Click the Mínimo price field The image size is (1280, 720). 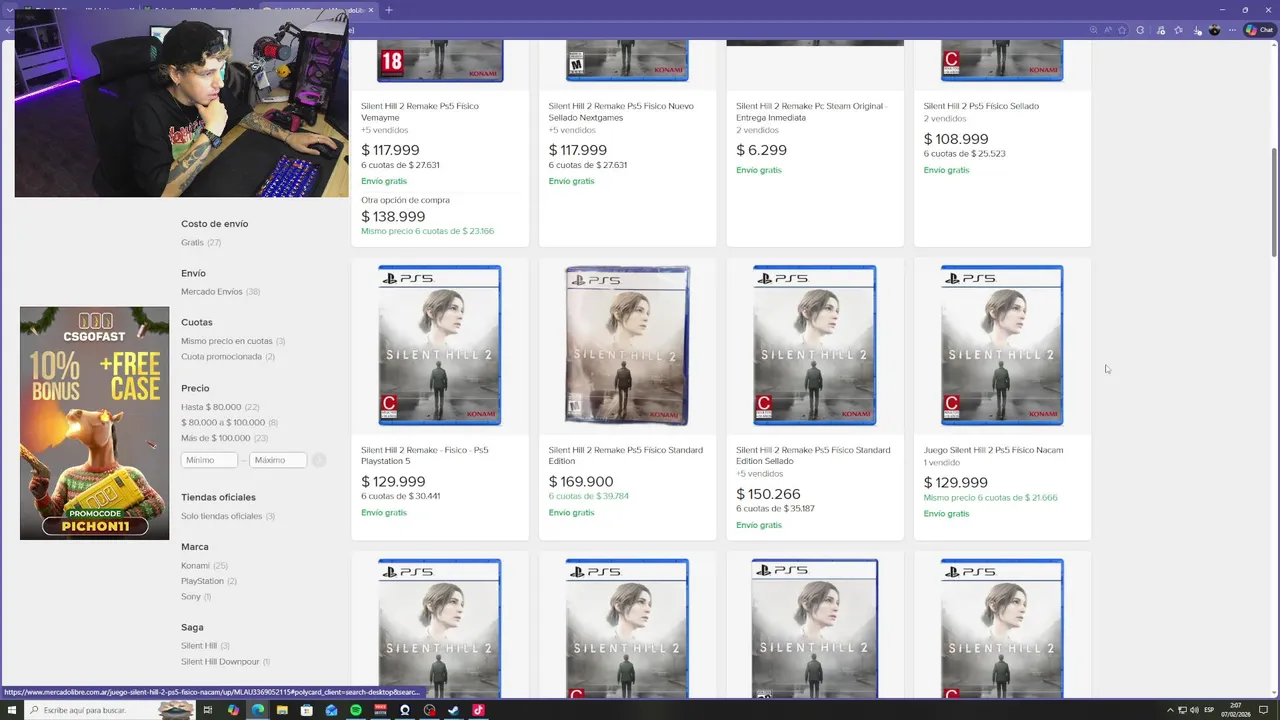pos(209,460)
